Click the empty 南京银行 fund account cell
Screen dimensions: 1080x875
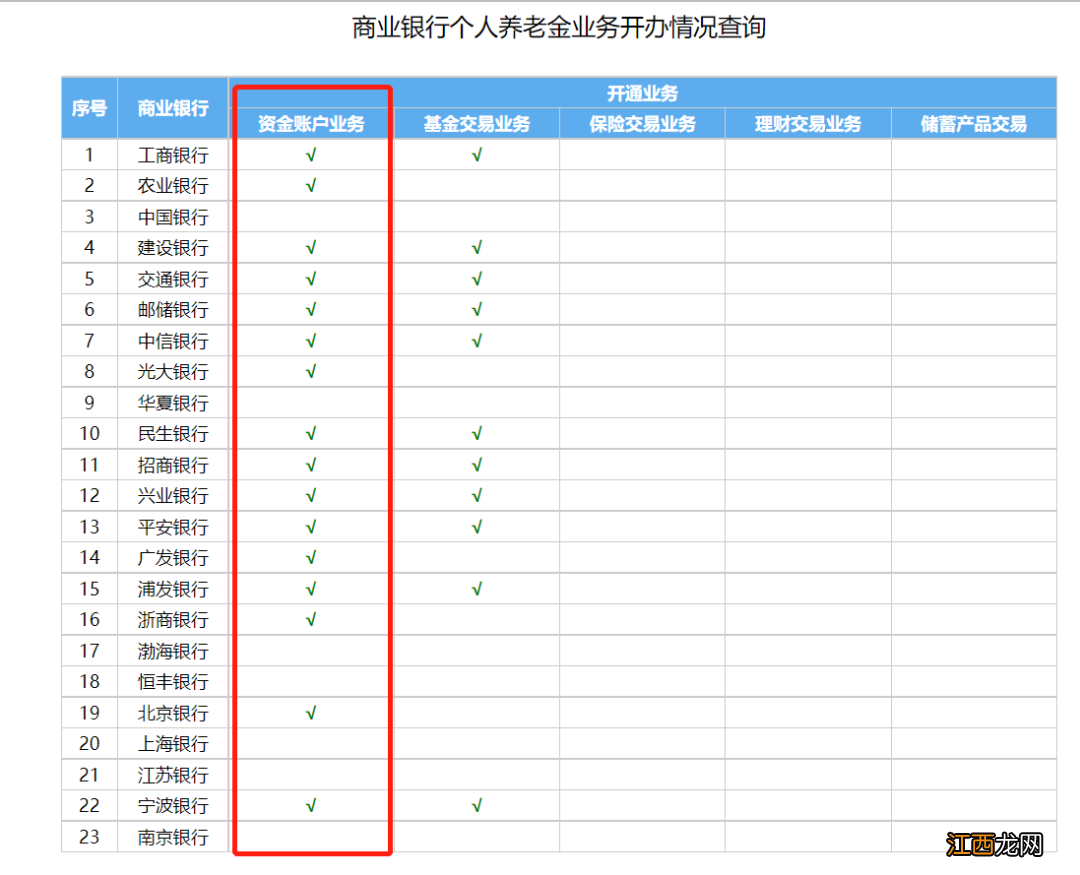click(x=311, y=837)
